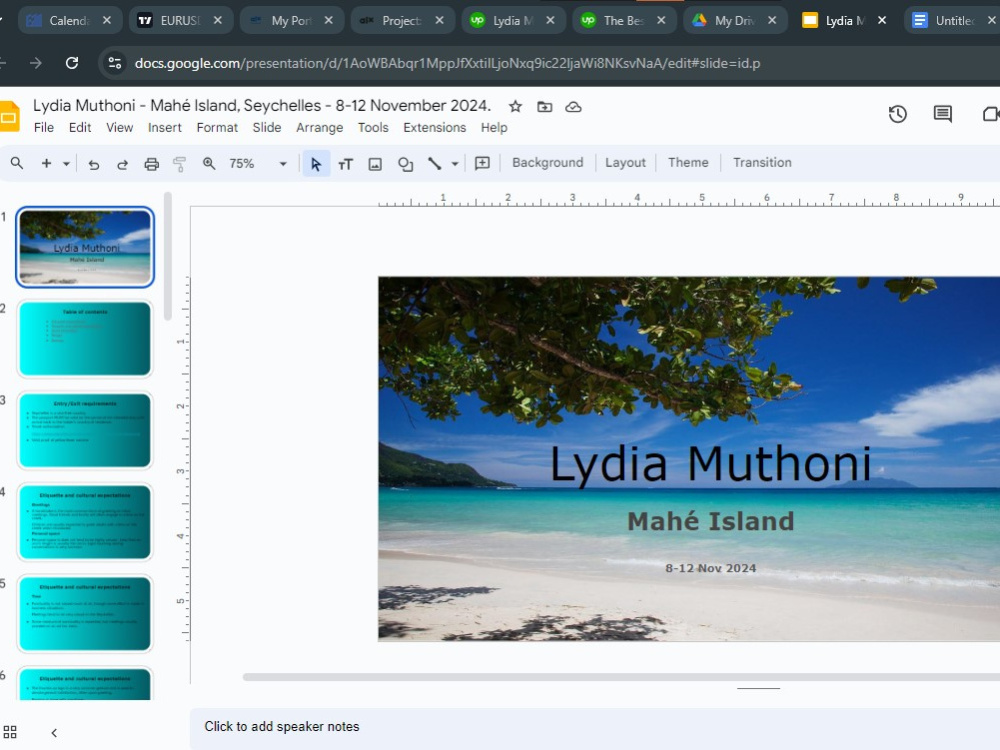Select the 8-12 Nov 2024 date text
Image resolution: width=1000 pixels, height=750 pixels.
point(710,568)
